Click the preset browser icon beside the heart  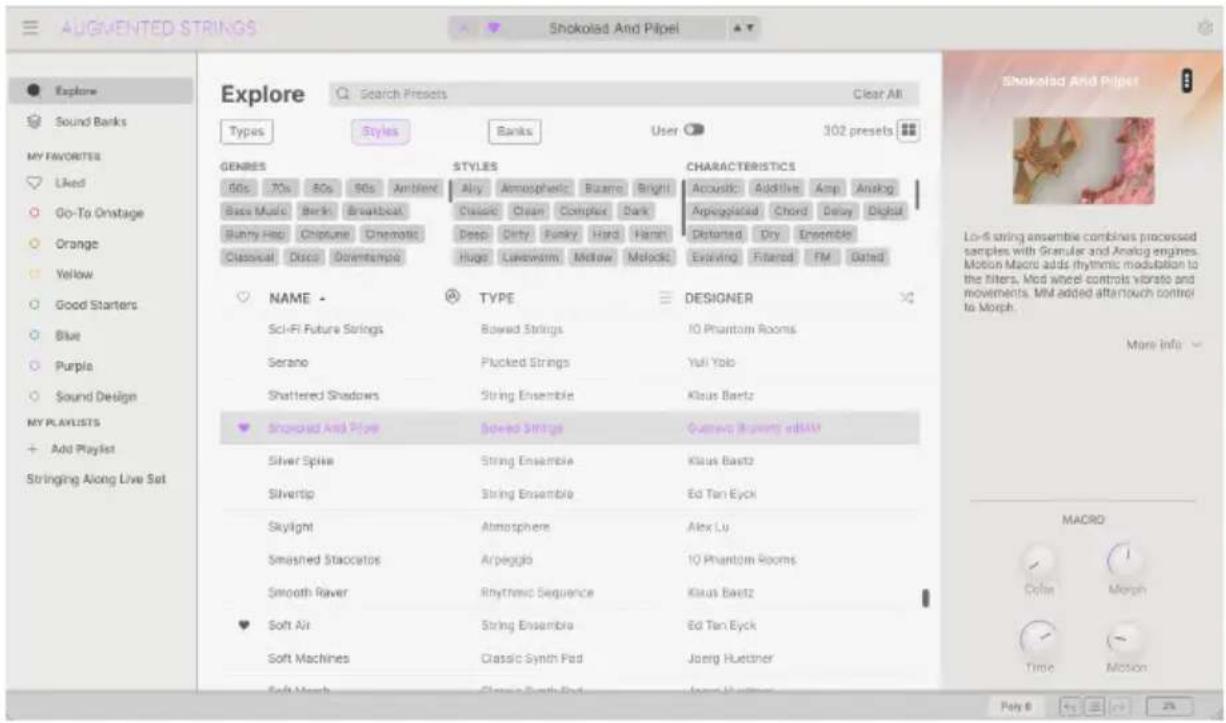tap(464, 29)
